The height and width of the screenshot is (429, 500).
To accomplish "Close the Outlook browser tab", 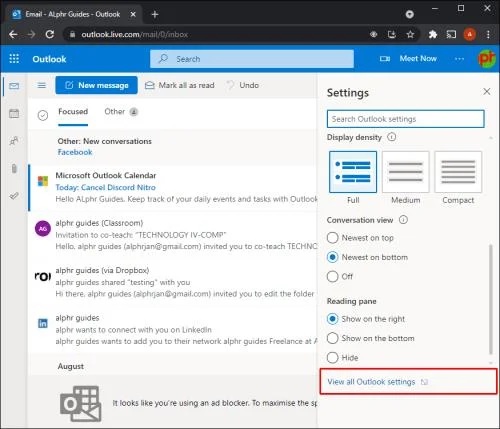I will pyautogui.click(x=133, y=14).
